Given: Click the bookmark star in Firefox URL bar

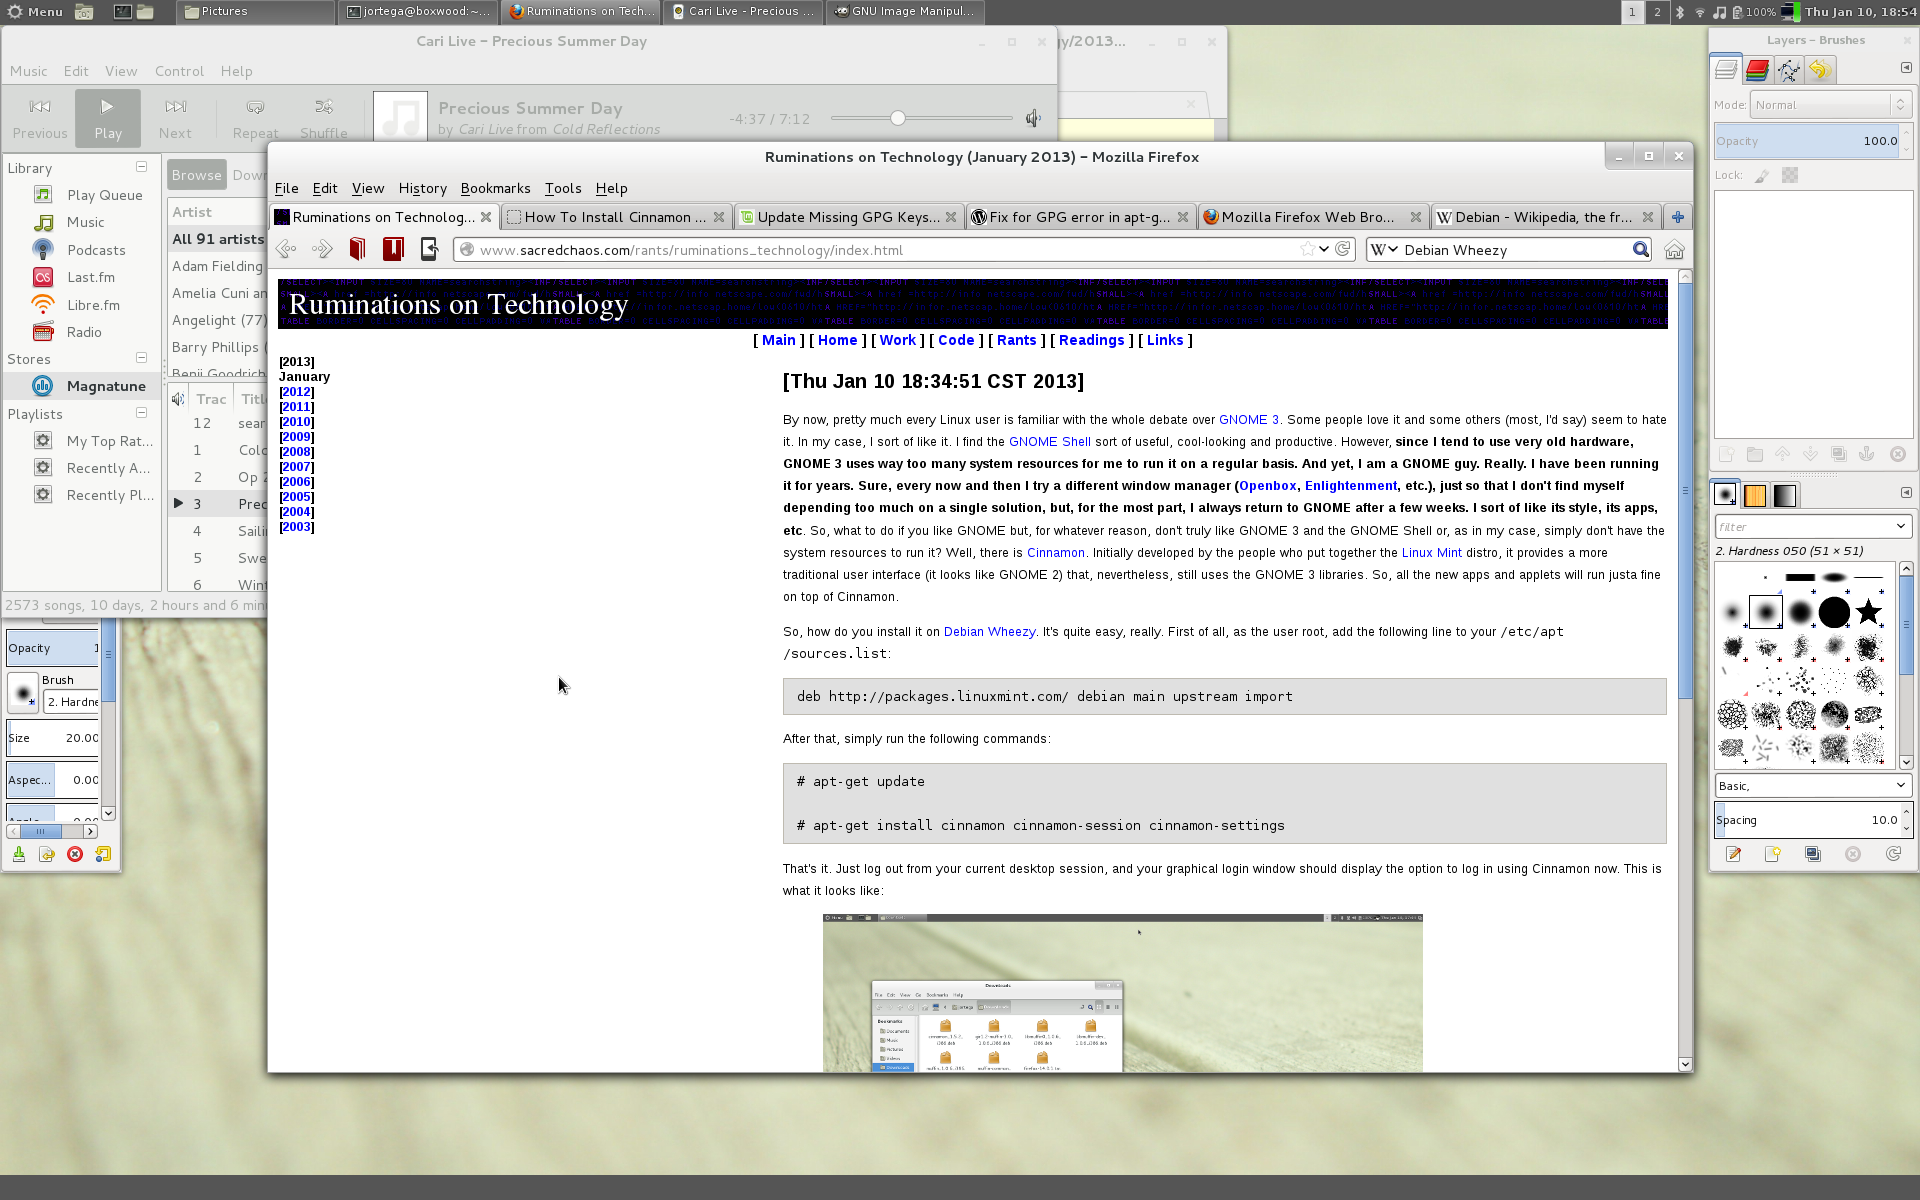Looking at the screenshot, I should click(x=1307, y=249).
